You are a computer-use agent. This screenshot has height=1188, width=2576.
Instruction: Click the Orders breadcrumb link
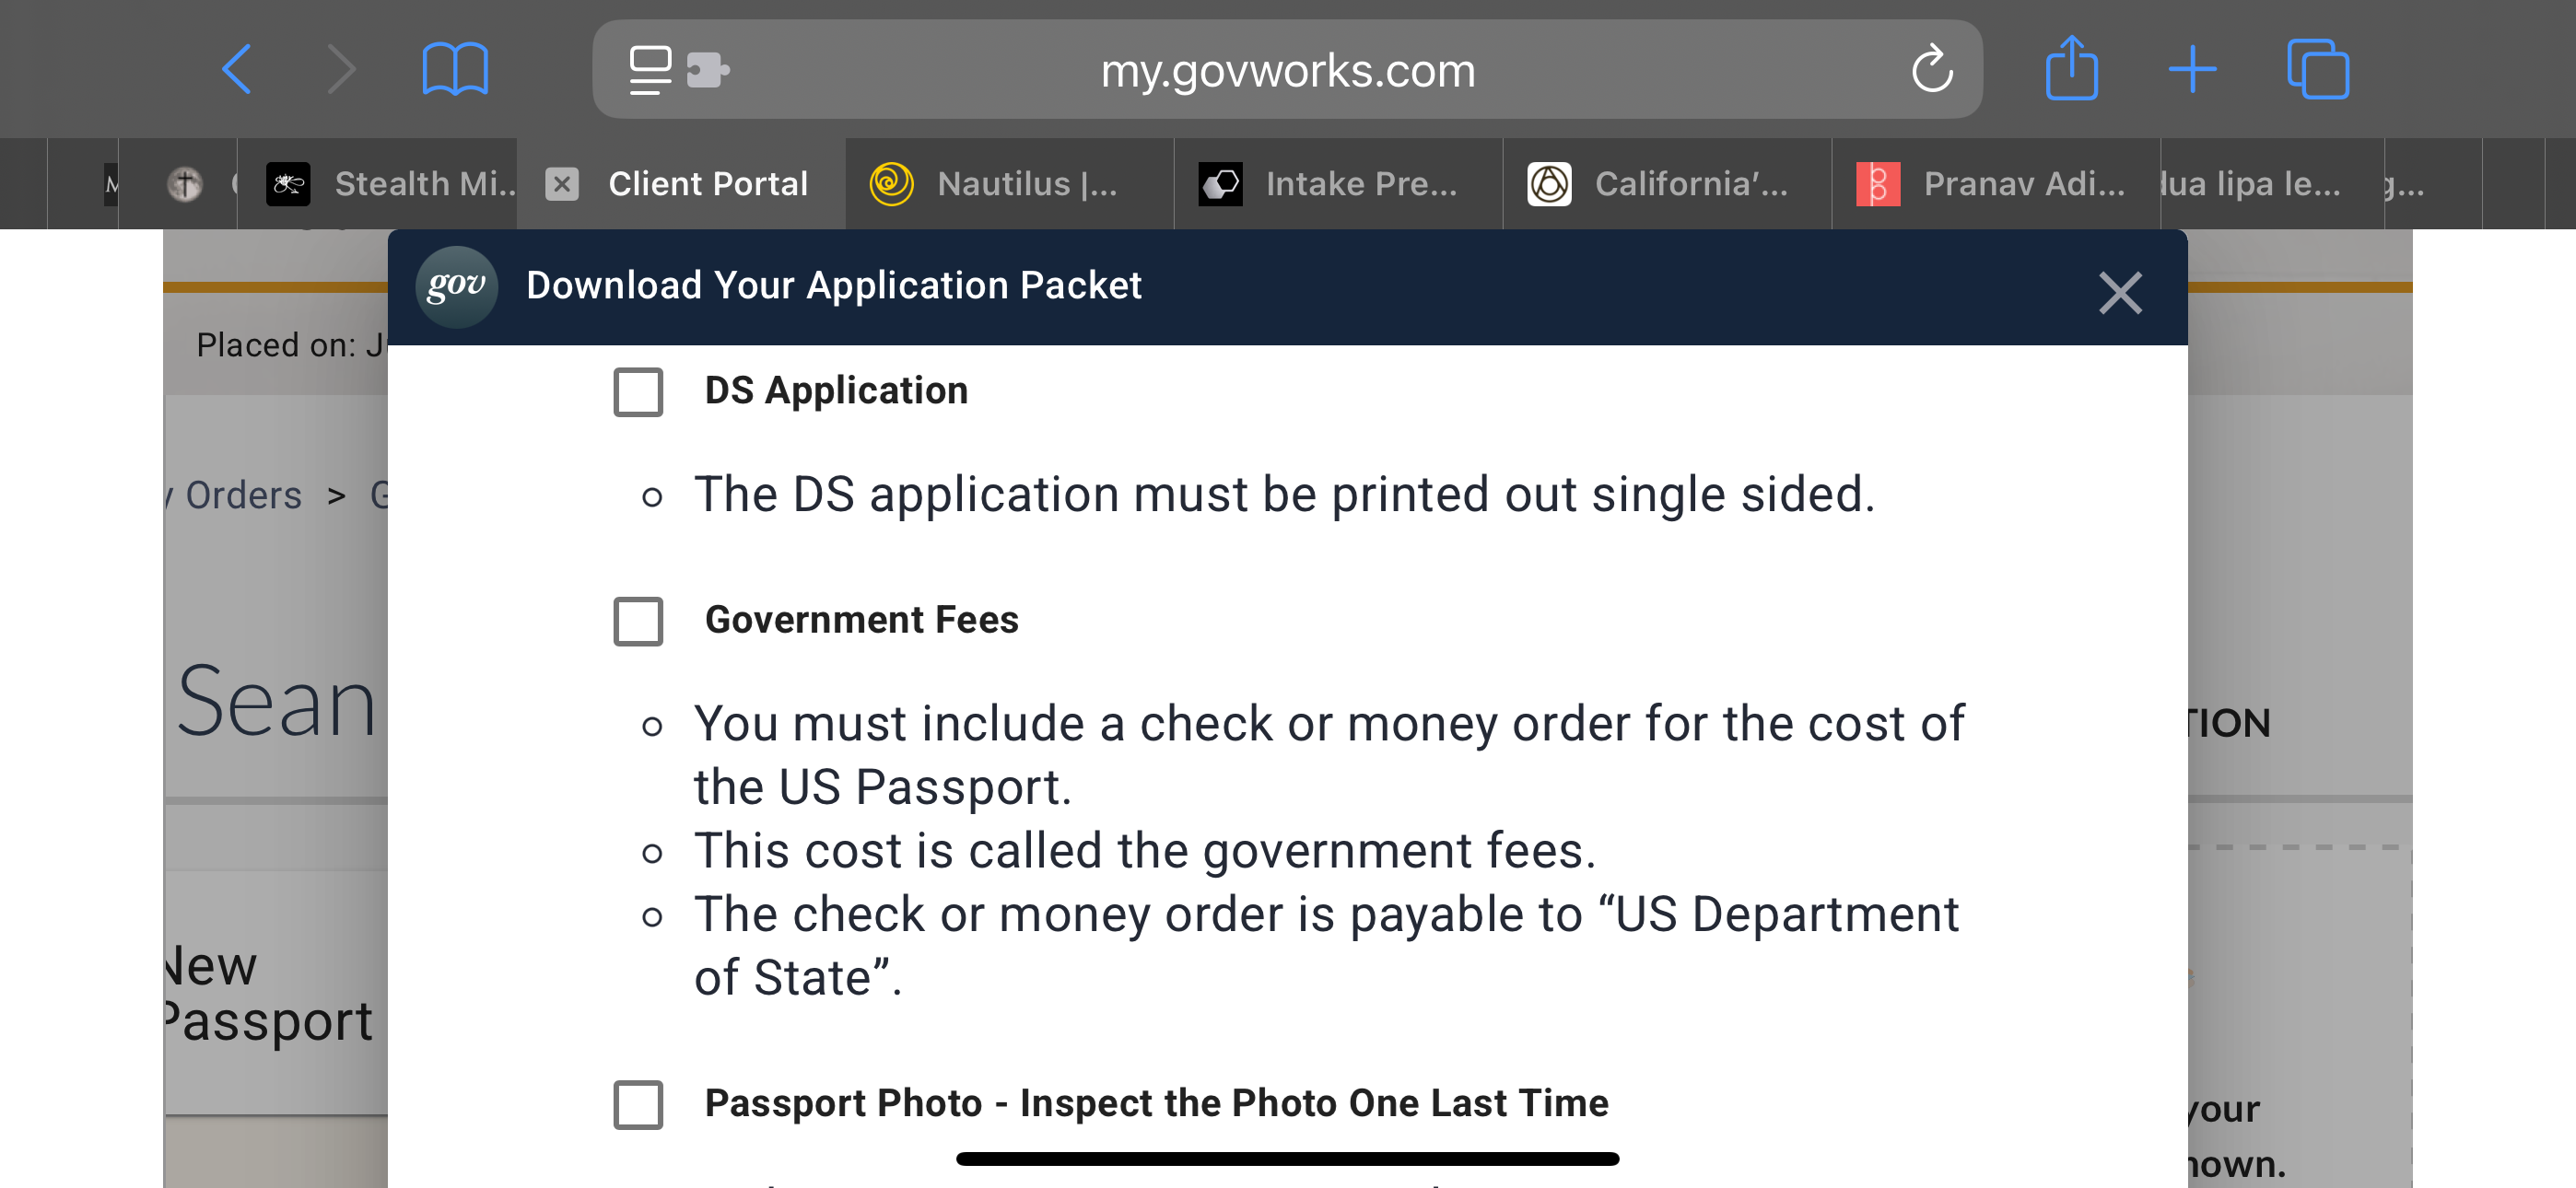click(242, 495)
